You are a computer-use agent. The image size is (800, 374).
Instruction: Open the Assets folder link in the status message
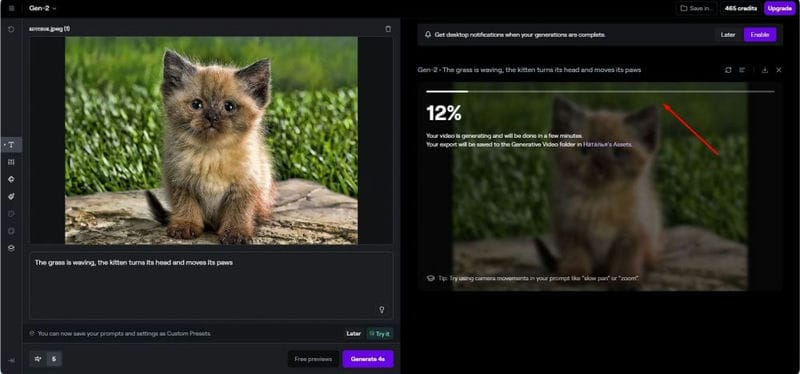pos(607,145)
